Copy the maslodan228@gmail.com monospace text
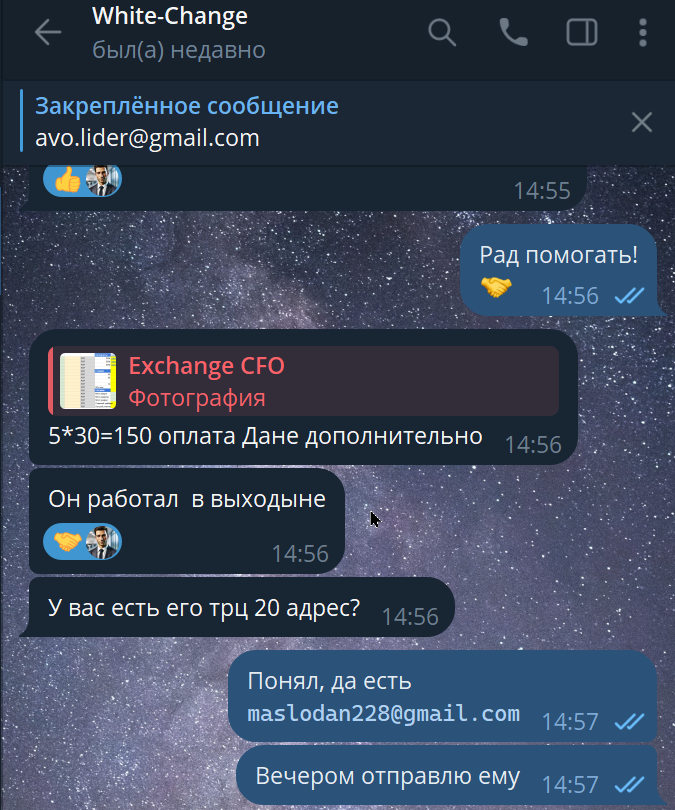Image resolution: width=675 pixels, height=810 pixels. [x=383, y=713]
